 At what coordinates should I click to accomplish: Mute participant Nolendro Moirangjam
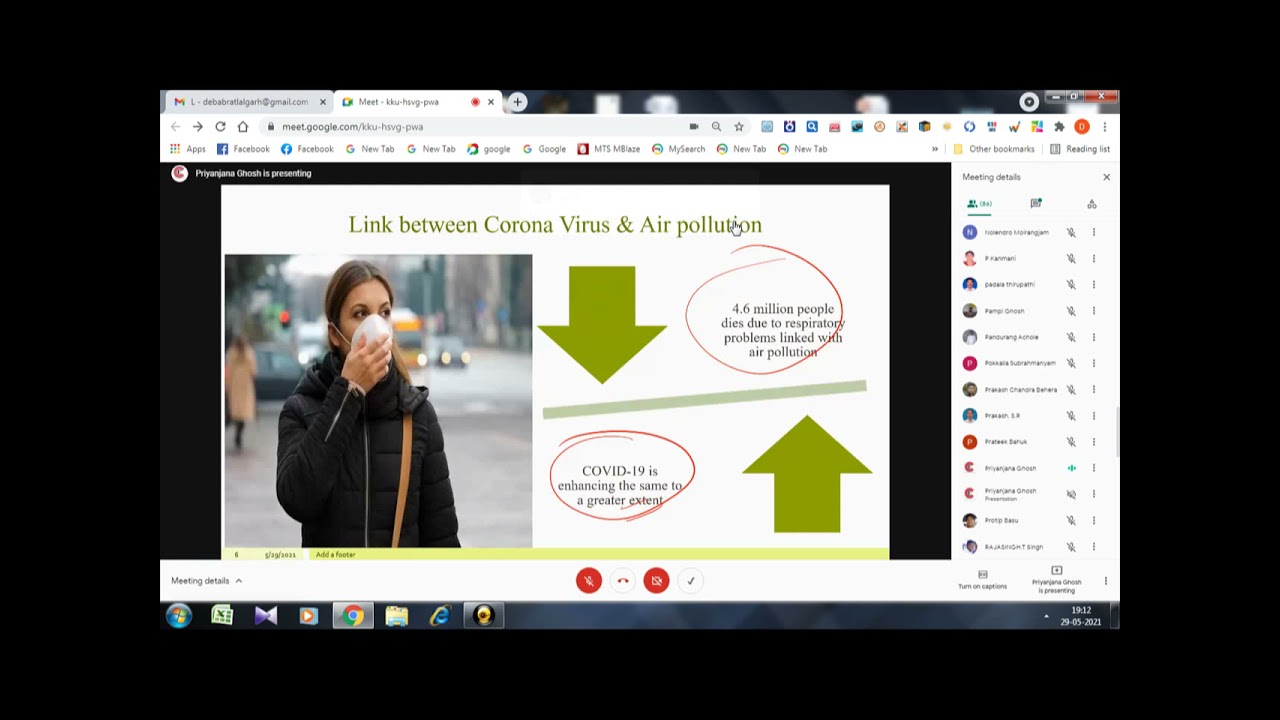pyautogui.click(x=1071, y=232)
